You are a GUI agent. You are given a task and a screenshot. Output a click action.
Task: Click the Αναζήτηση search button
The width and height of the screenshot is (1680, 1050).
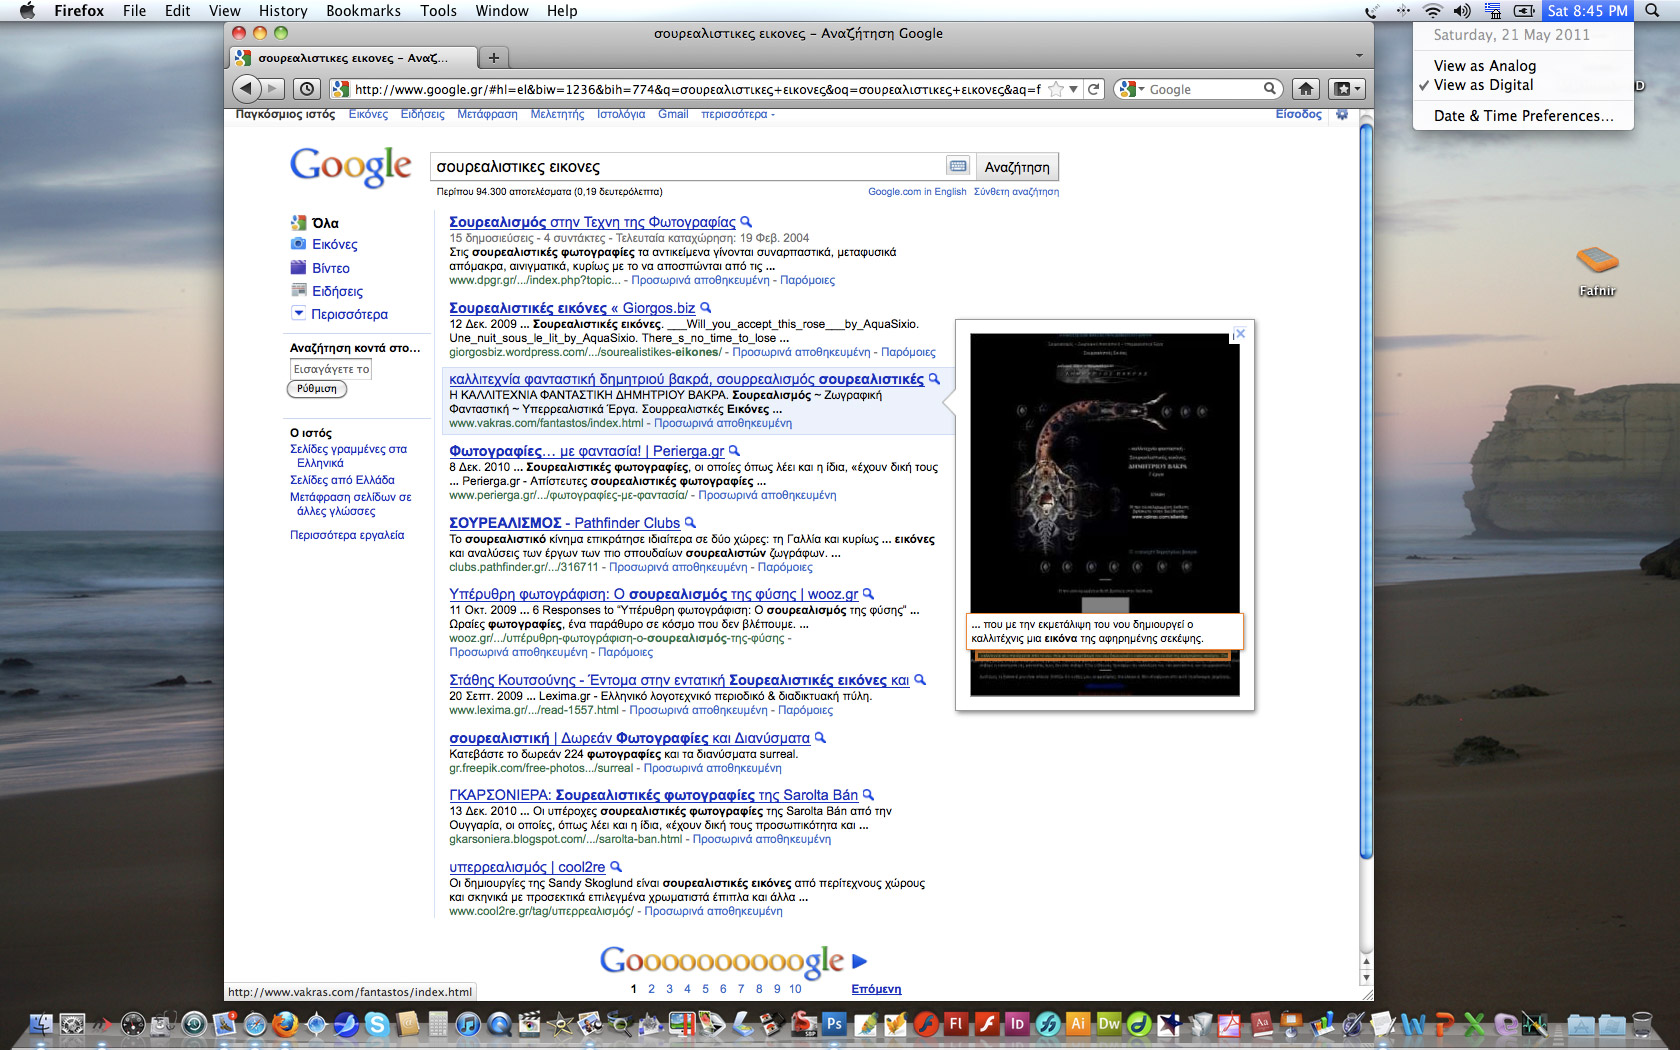pos(1017,167)
